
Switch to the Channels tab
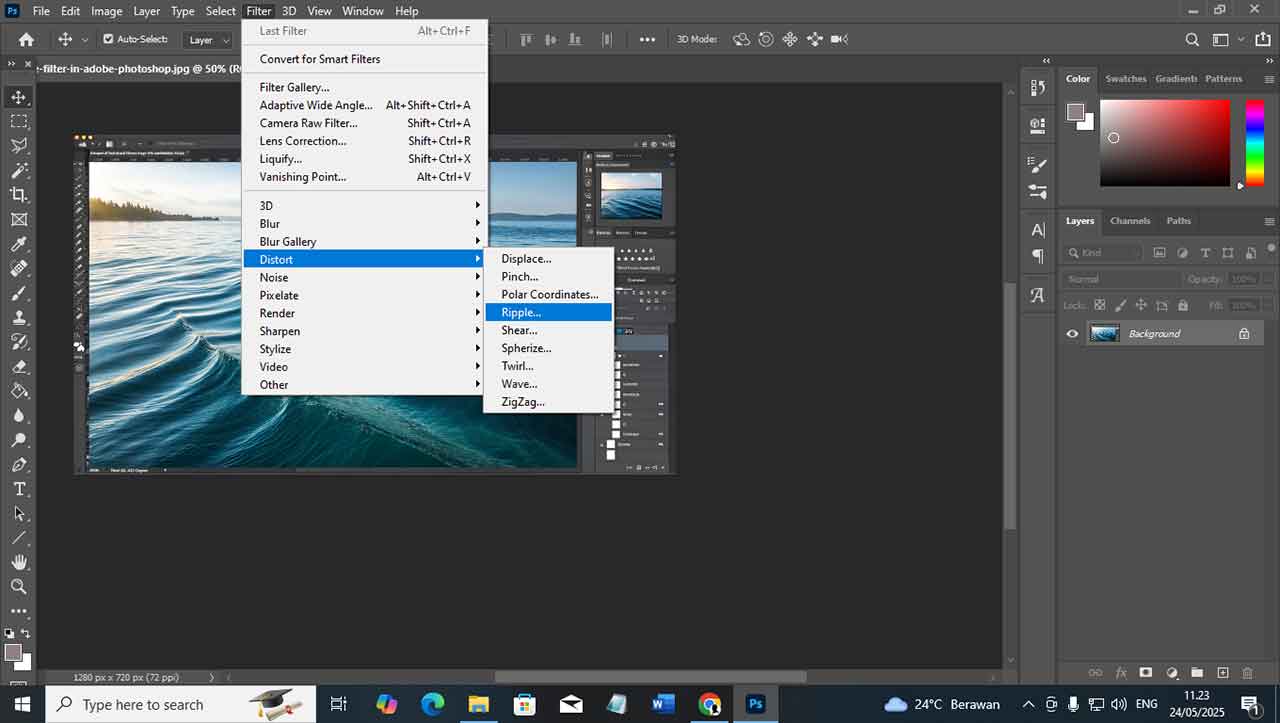point(1130,221)
